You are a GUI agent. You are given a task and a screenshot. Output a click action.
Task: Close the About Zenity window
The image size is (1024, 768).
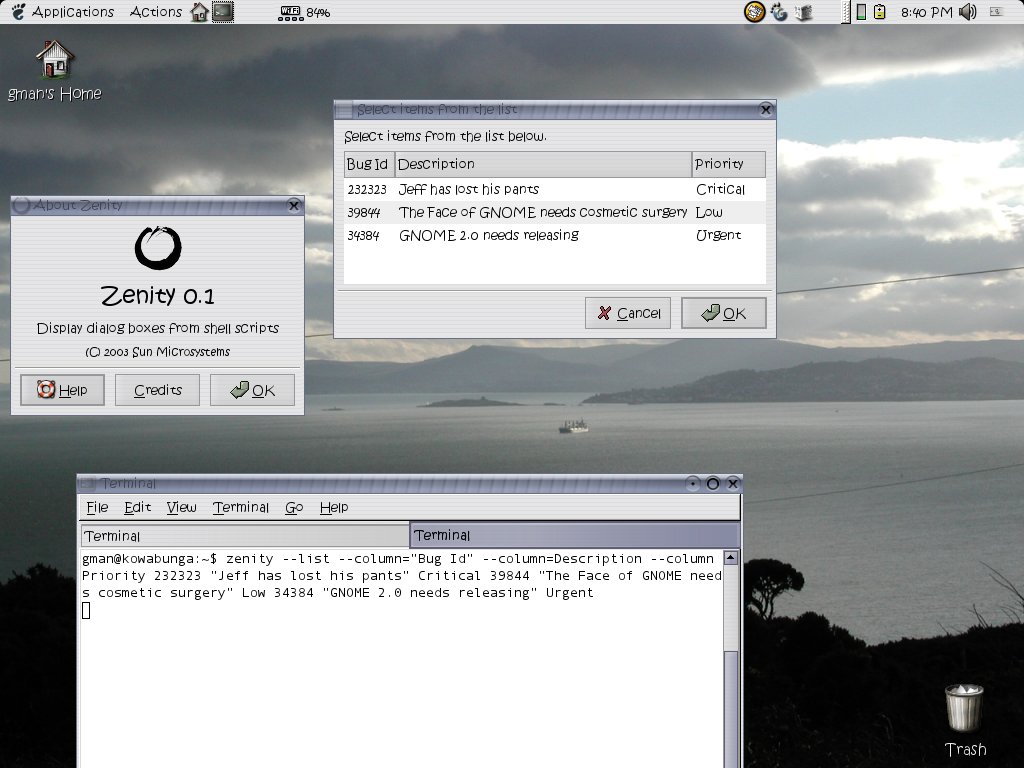(294, 206)
